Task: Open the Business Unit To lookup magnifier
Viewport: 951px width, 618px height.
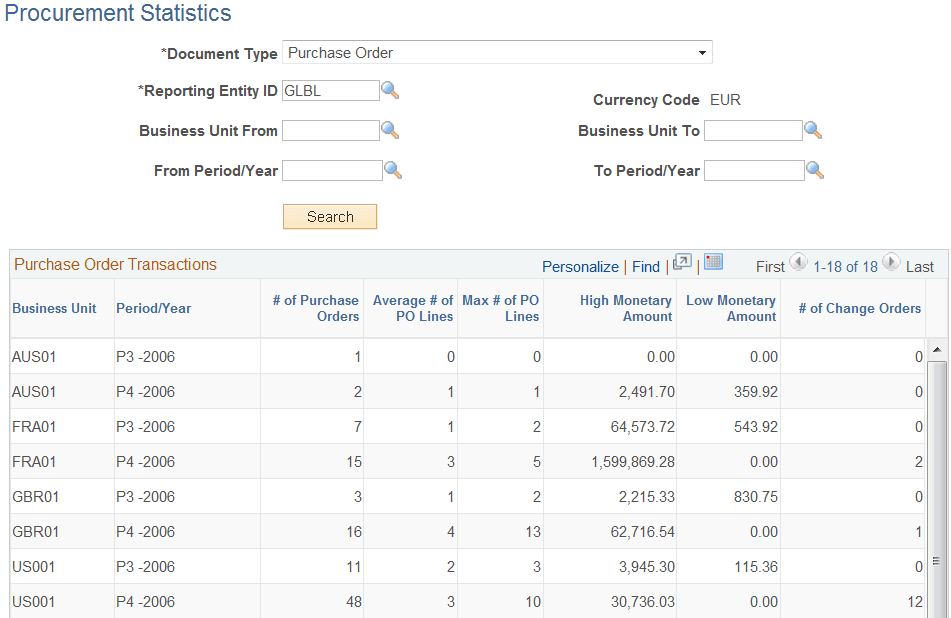Action: click(813, 130)
